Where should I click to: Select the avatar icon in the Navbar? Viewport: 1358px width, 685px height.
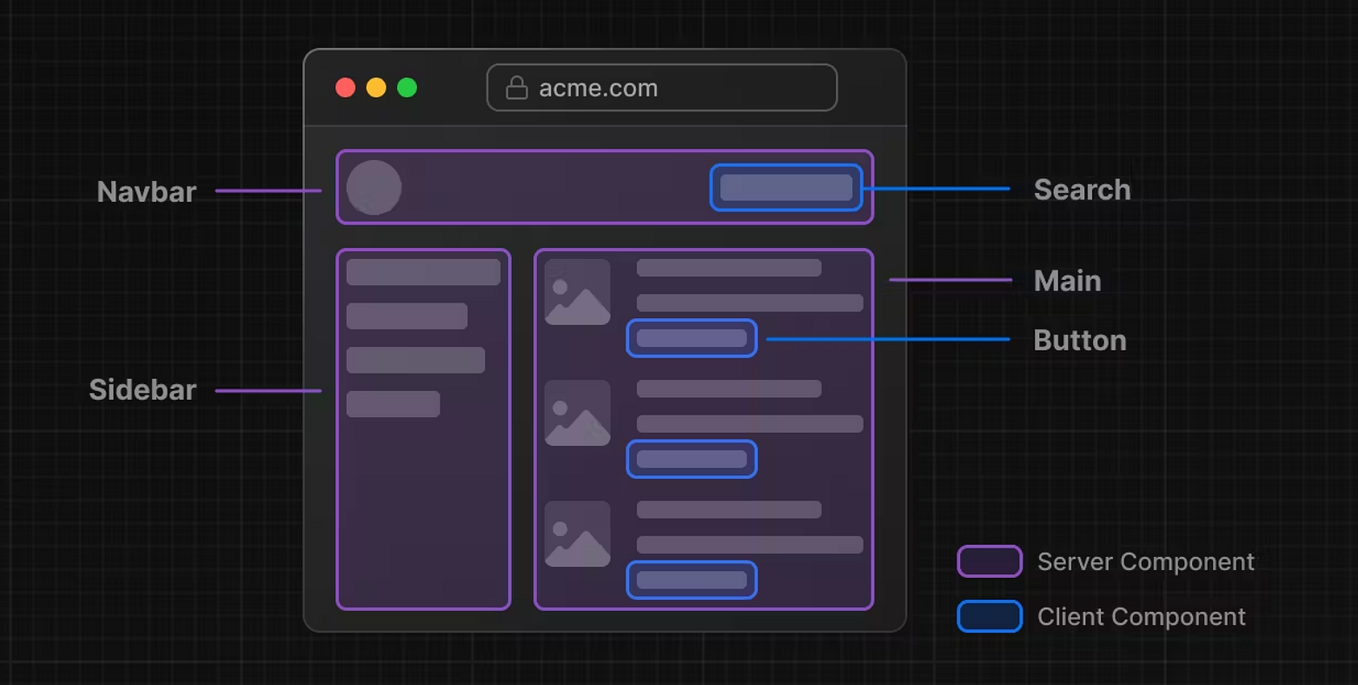(x=374, y=187)
